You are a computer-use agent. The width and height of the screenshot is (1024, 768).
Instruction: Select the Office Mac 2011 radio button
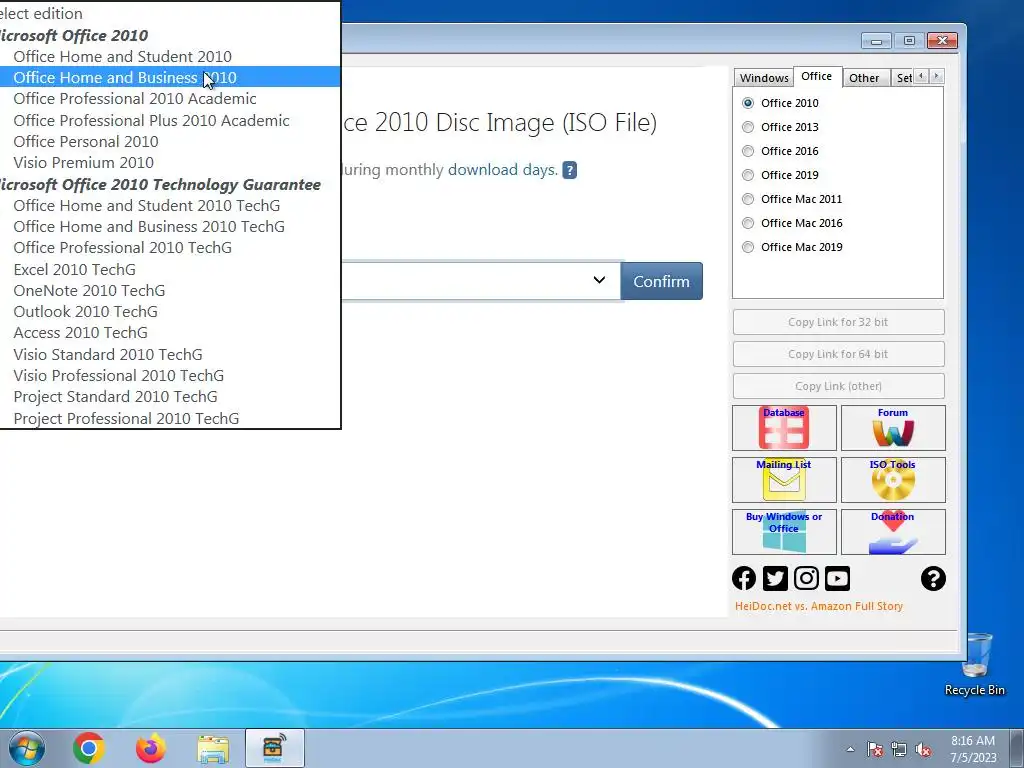click(748, 199)
